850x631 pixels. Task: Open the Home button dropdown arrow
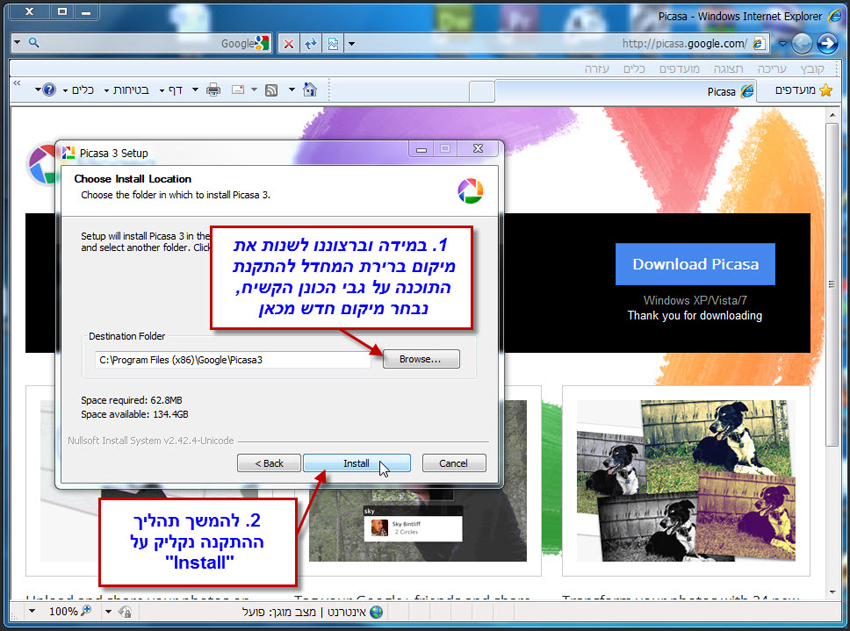click(x=292, y=89)
